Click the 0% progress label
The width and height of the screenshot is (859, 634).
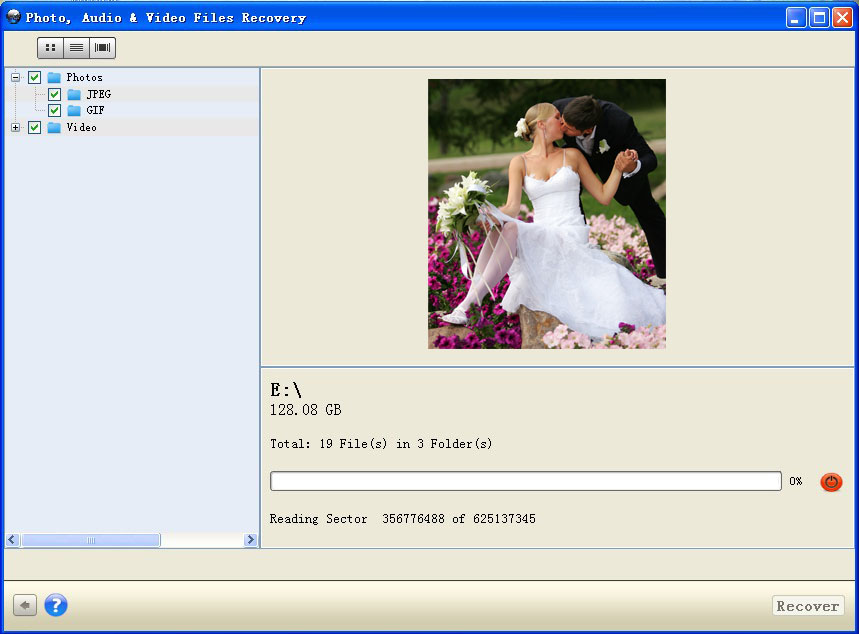click(x=795, y=481)
